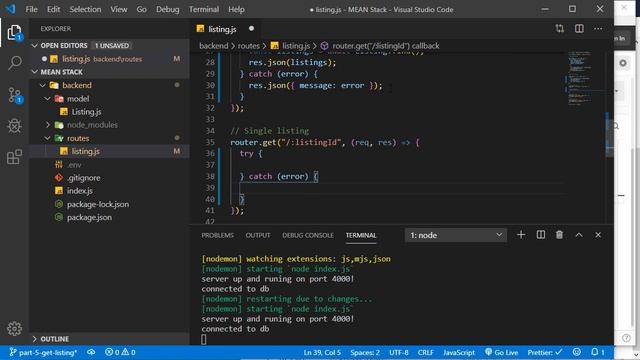Open the .gitignore file
Viewport: 640px width, 360px height.
pyautogui.click(x=109, y=178)
